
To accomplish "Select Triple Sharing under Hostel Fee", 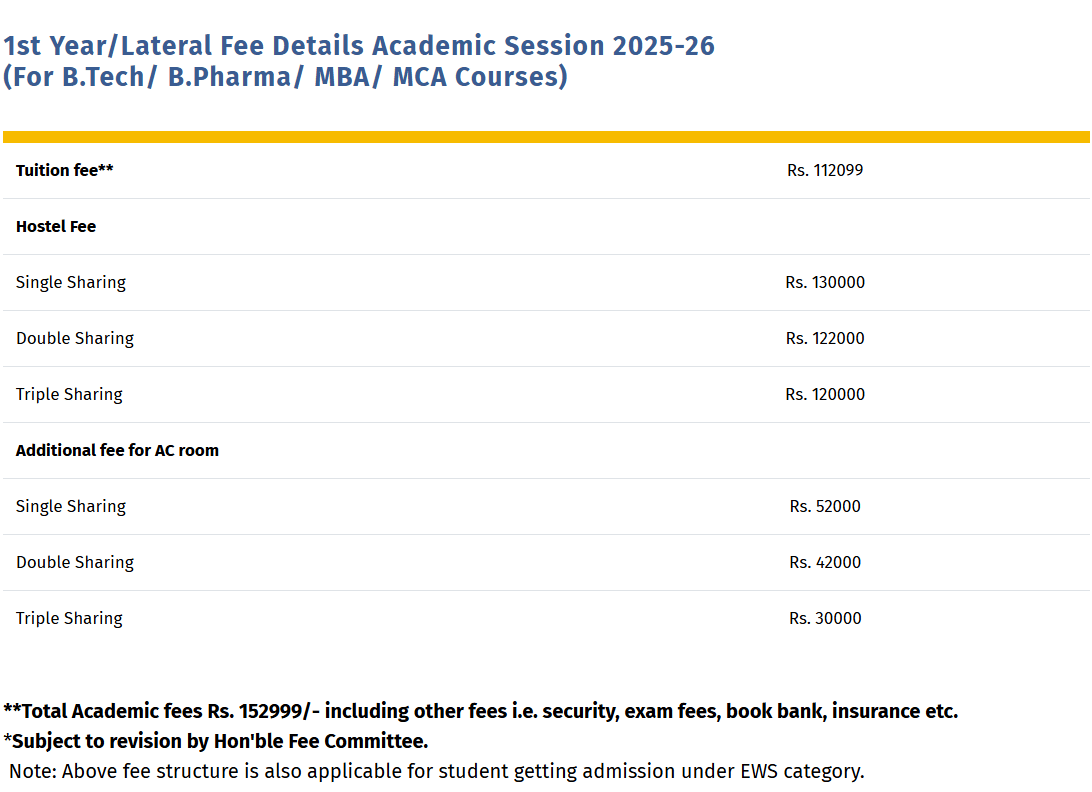I will pyautogui.click(x=69, y=394).
